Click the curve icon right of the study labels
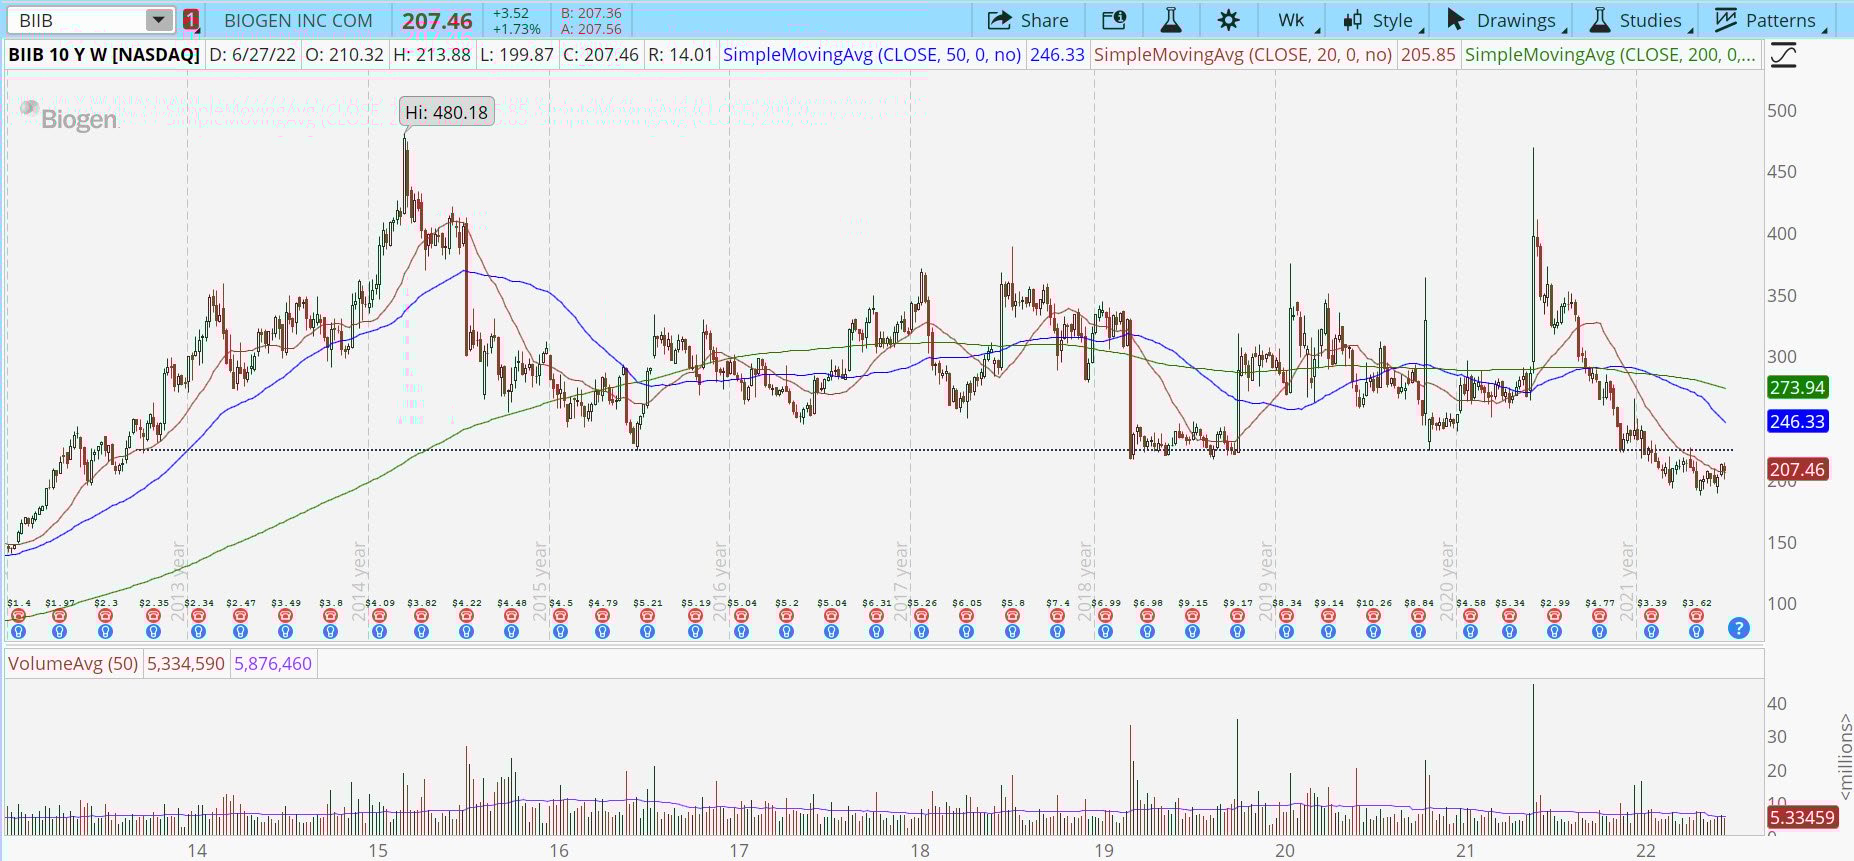The image size is (1854, 861). click(1783, 55)
